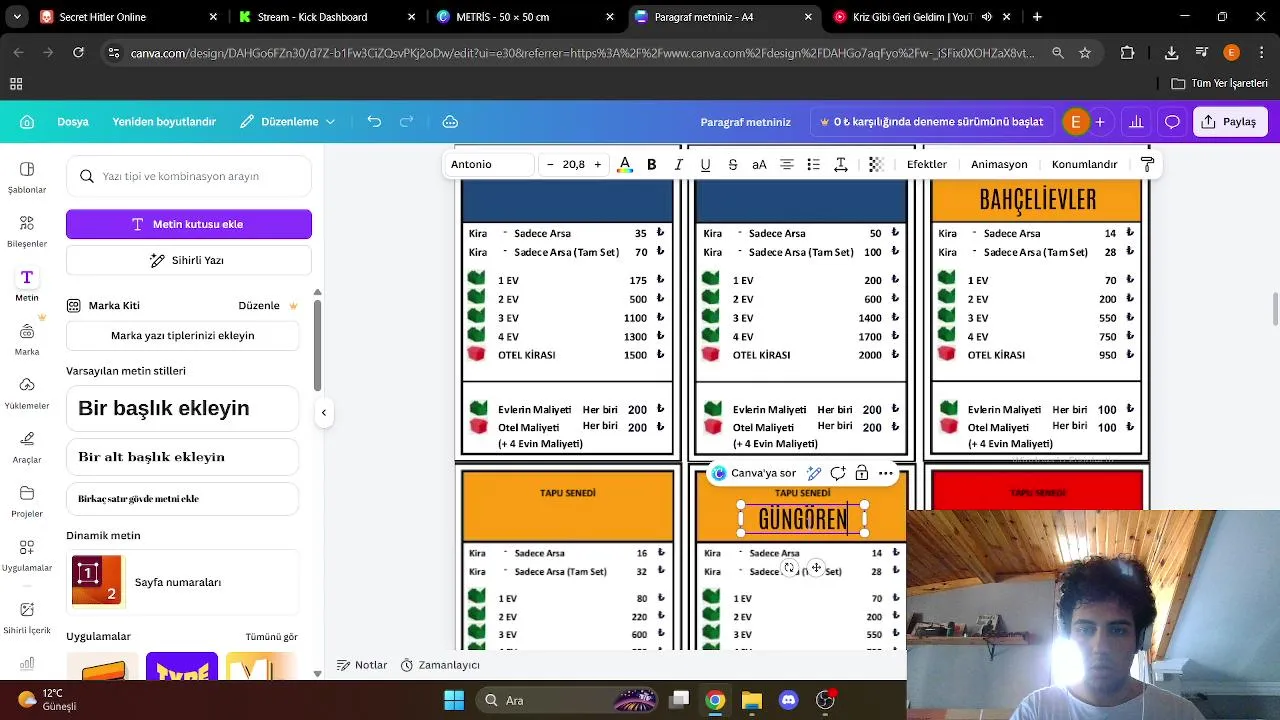1280x720 pixels.
Task: Open letter and line spacing options
Action: [x=841, y=164]
